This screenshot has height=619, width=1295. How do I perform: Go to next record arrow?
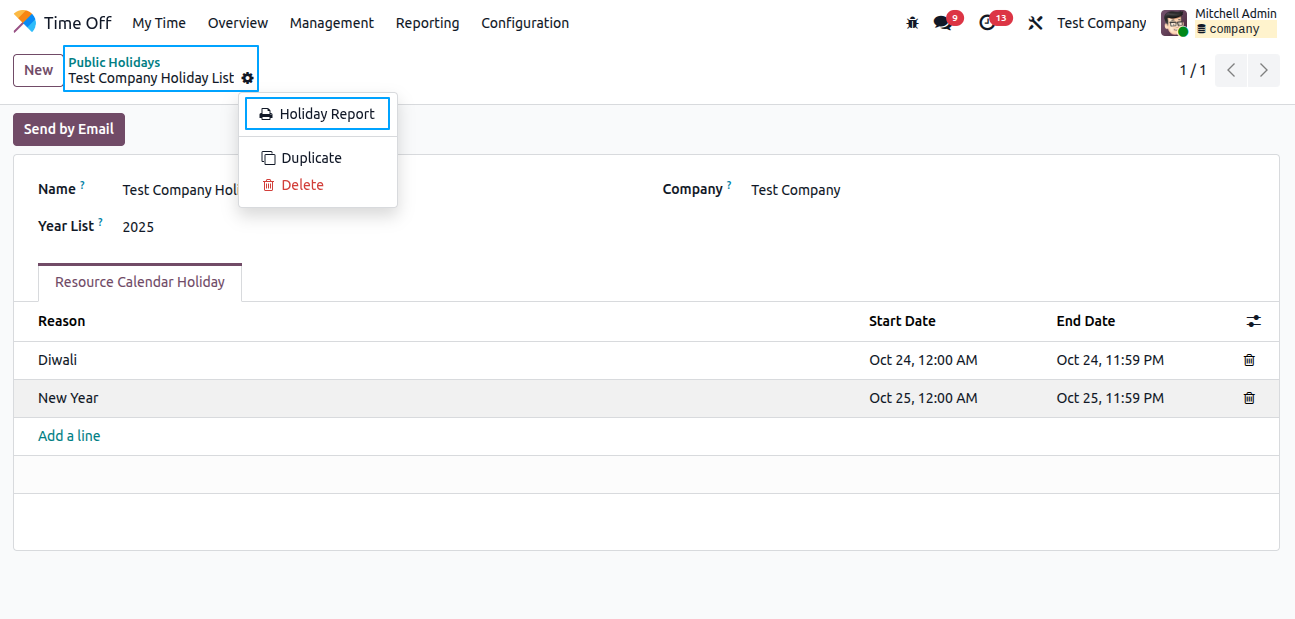click(1264, 70)
